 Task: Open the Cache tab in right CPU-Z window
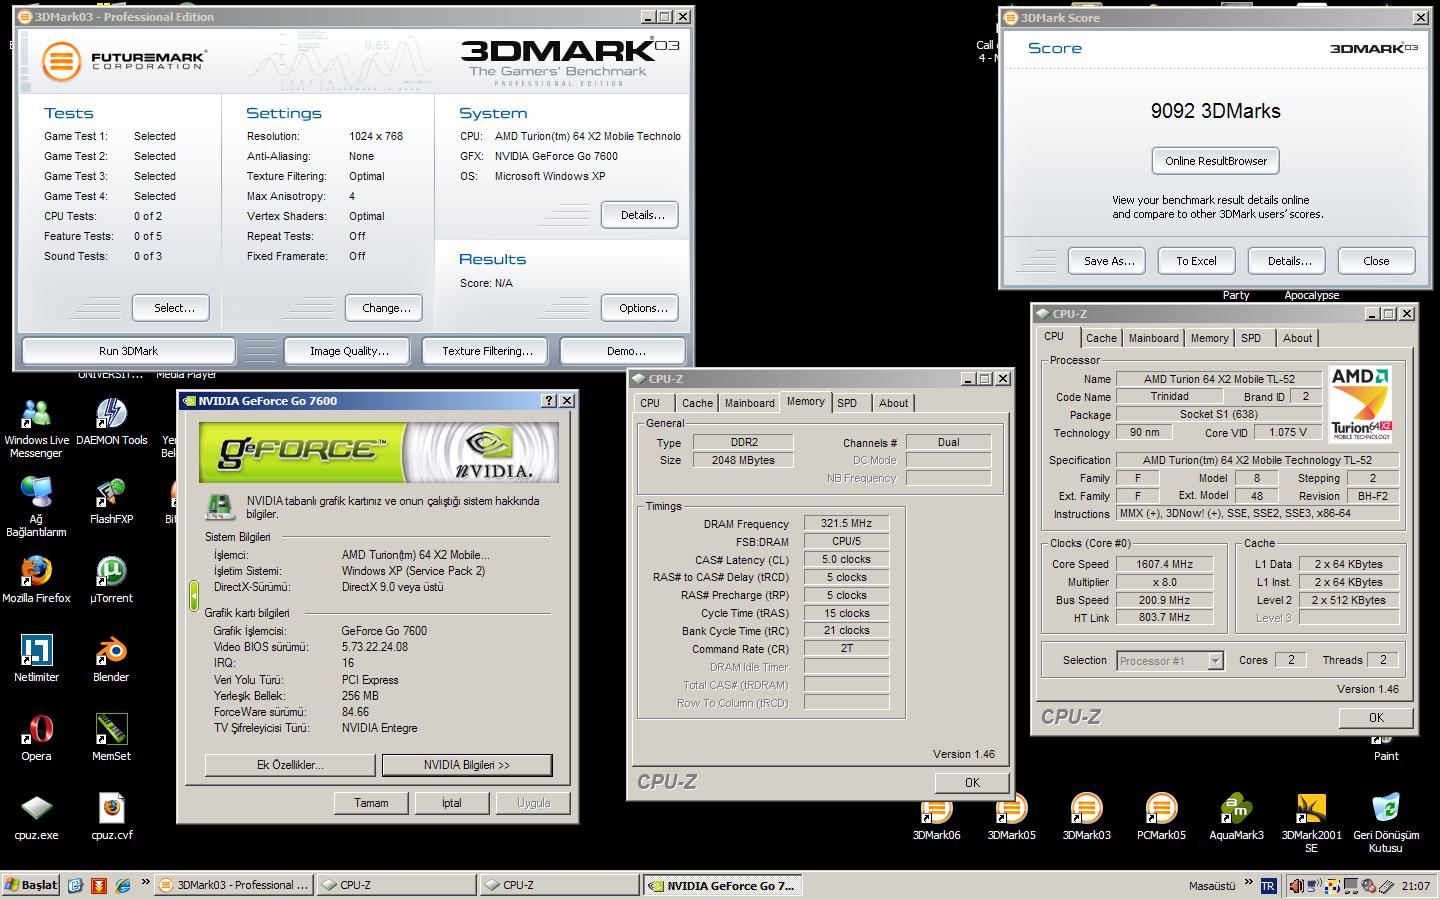1101,338
